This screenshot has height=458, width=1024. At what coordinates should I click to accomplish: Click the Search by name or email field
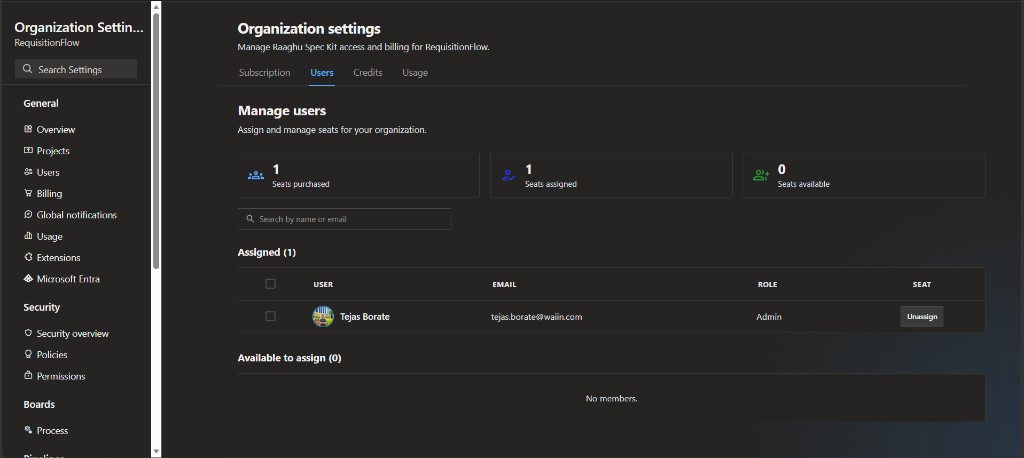tap(344, 219)
